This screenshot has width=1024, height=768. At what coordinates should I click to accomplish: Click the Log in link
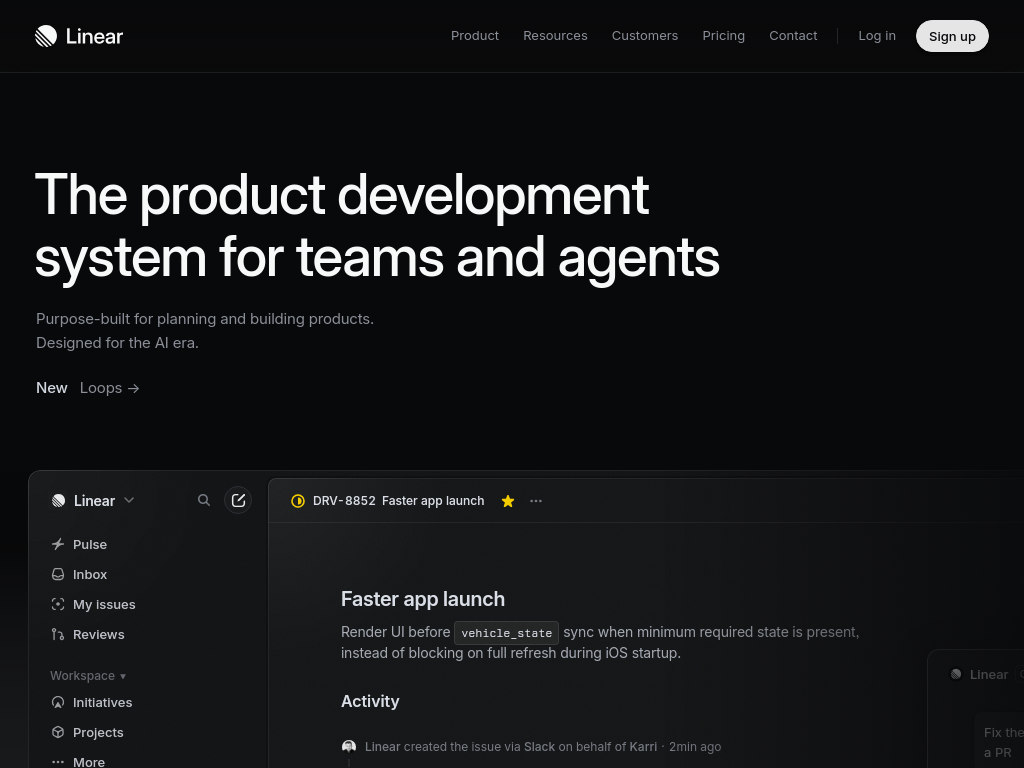coord(877,36)
